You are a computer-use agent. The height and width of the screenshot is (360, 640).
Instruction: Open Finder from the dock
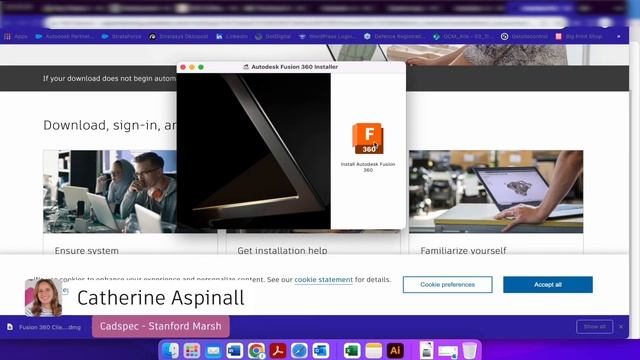click(x=170, y=351)
